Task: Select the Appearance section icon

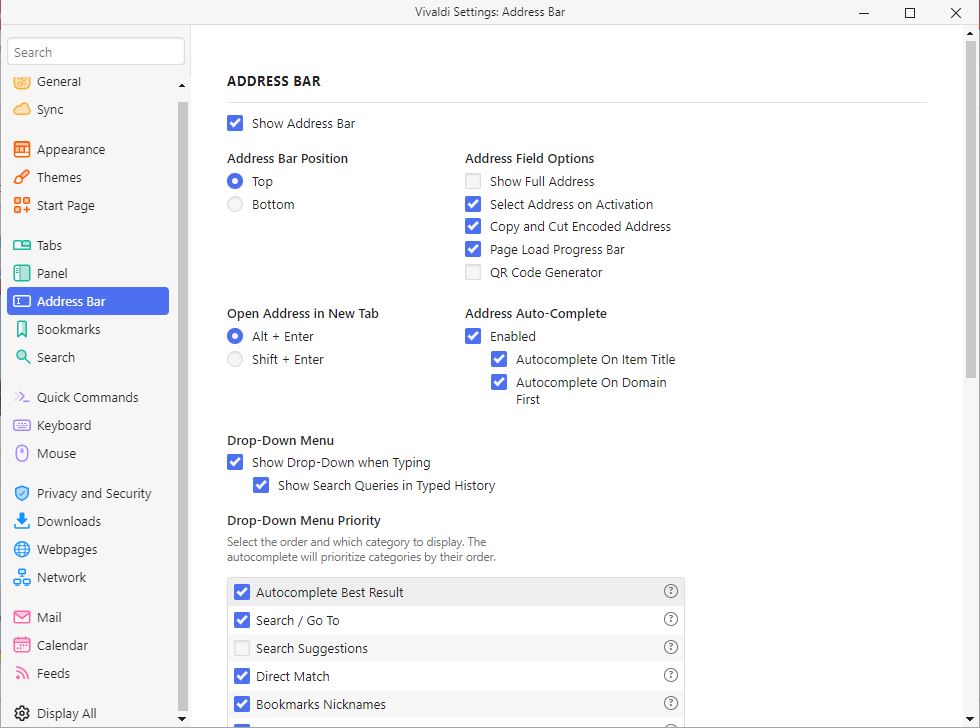Action: click(22, 149)
